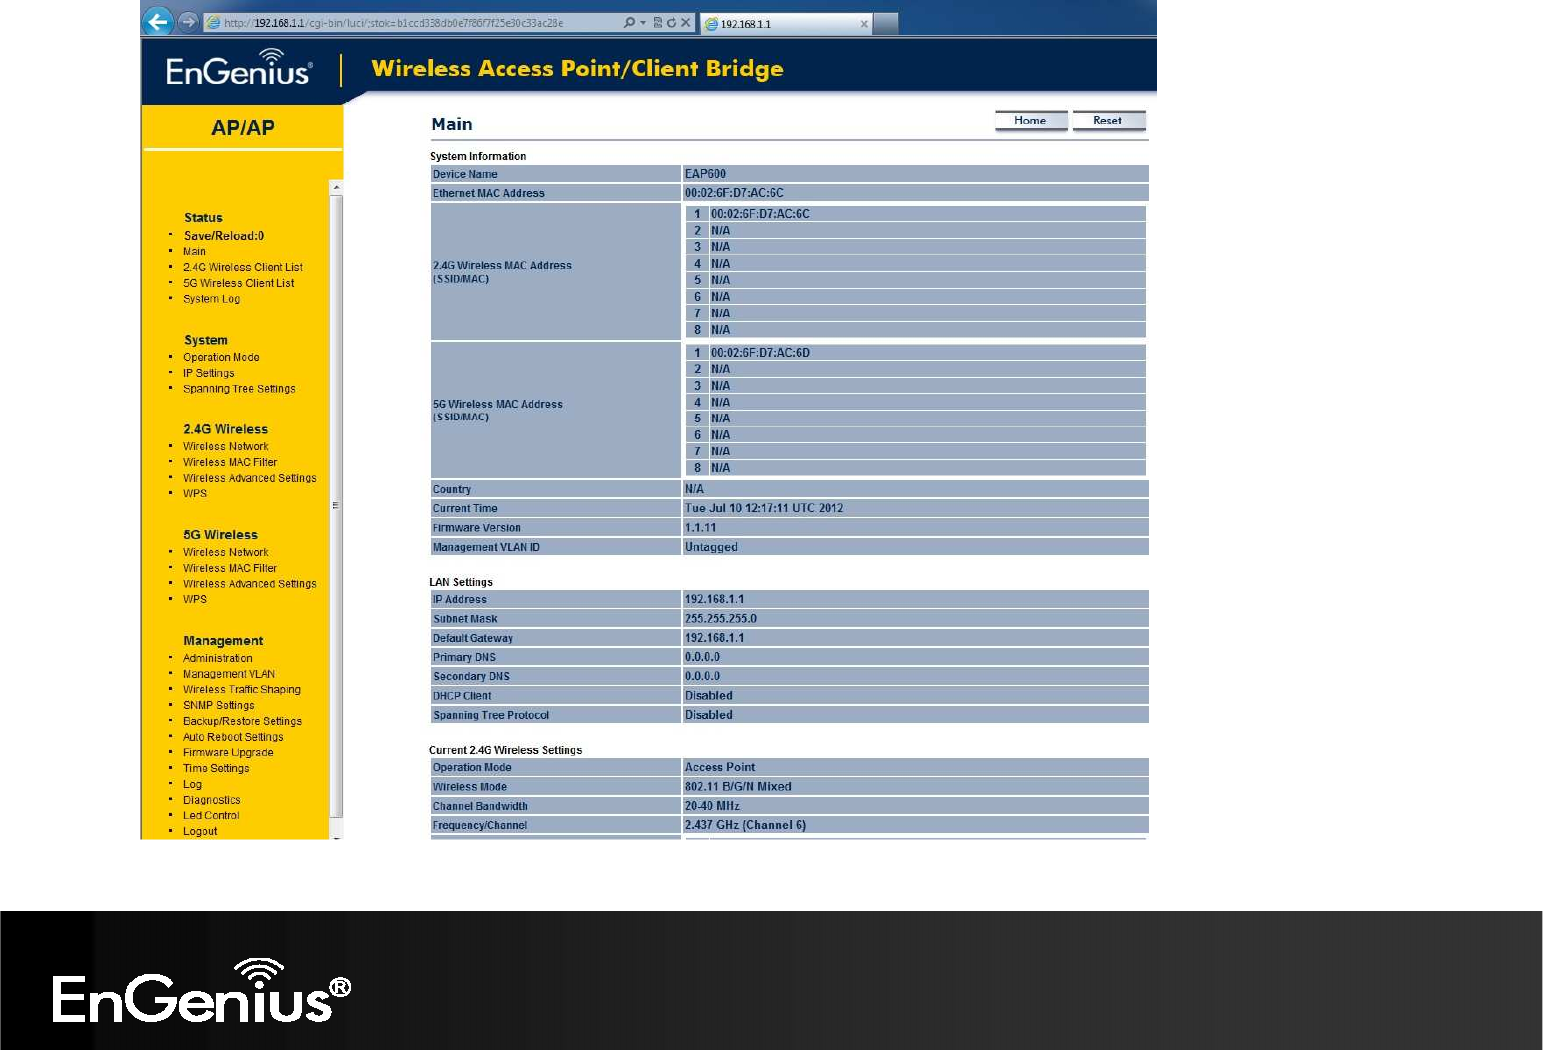Open 5G Wireless Client List
Image resolution: width=1543 pixels, height=1050 pixels.
coord(239,284)
